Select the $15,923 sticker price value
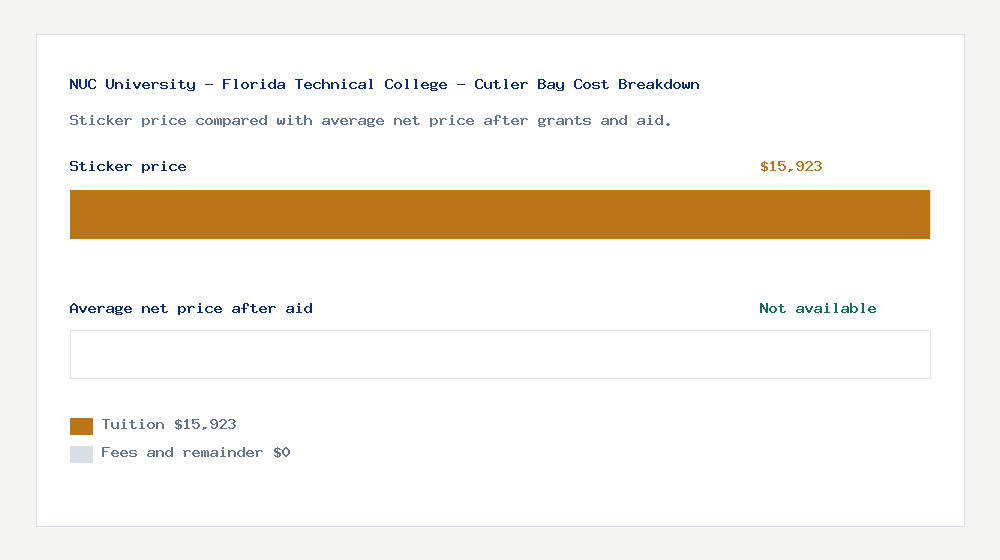Screen dimensions: 1000x560 [x=791, y=166]
